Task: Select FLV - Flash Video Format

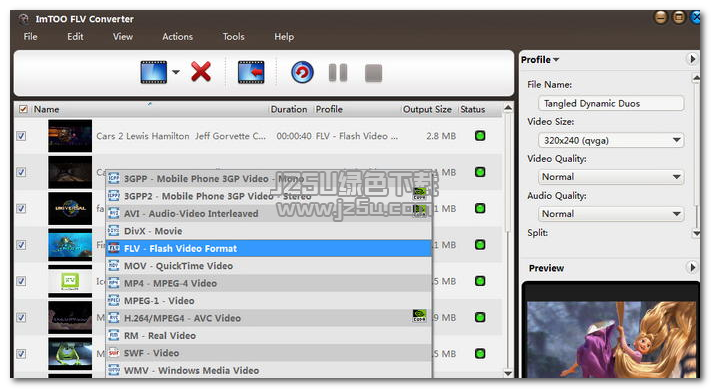Action: pyautogui.click(x=269, y=248)
